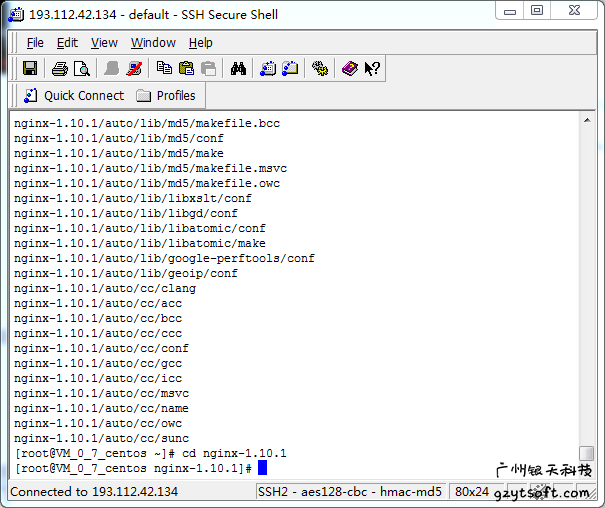Click the line "nginx-1.10.1/auto/lib/md5/conf"
The height and width of the screenshot is (508, 605).
(x=119, y=138)
